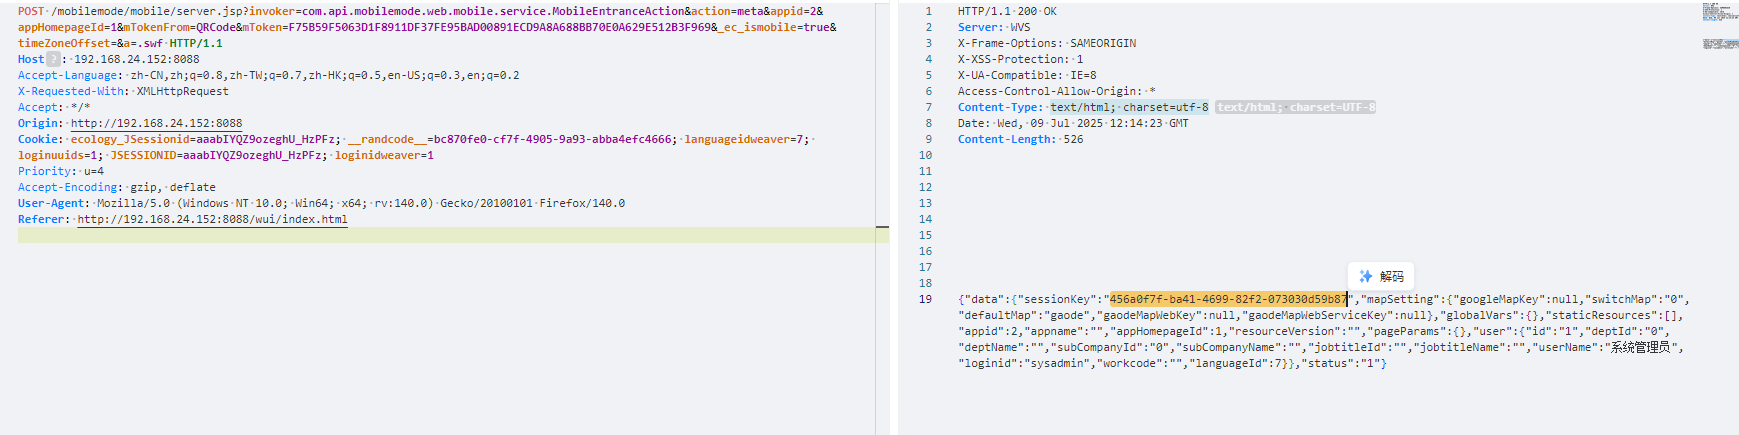The height and width of the screenshot is (435, 1739).
Task: Click the HTTP/1.1 200 OK status line
Action: 1007,11
